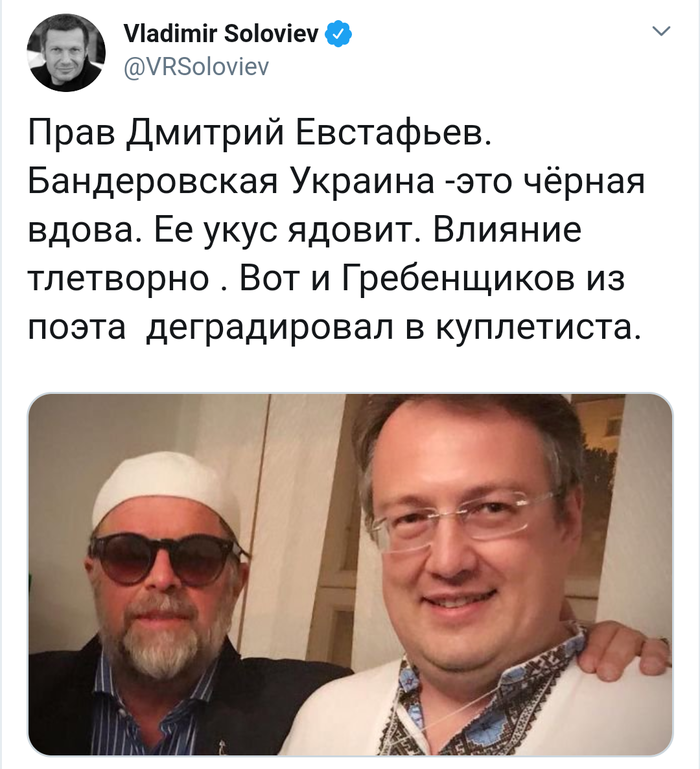Click the rimless eyeglasses in the photo
Screen dimensions: 700x769
464,520
